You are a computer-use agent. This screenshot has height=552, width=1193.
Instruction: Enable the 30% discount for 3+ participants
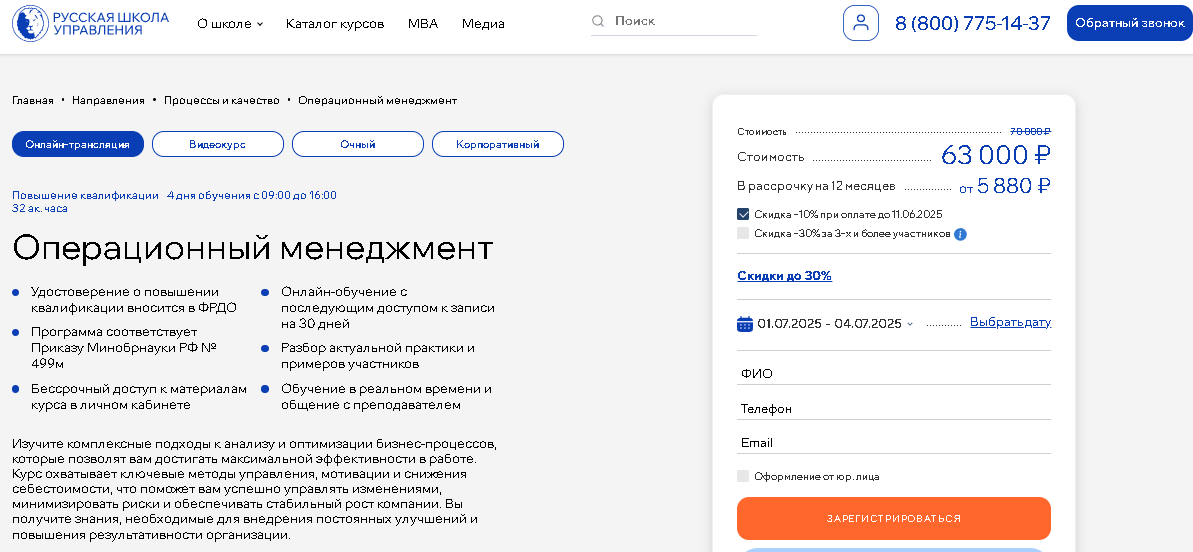(743, 234)
